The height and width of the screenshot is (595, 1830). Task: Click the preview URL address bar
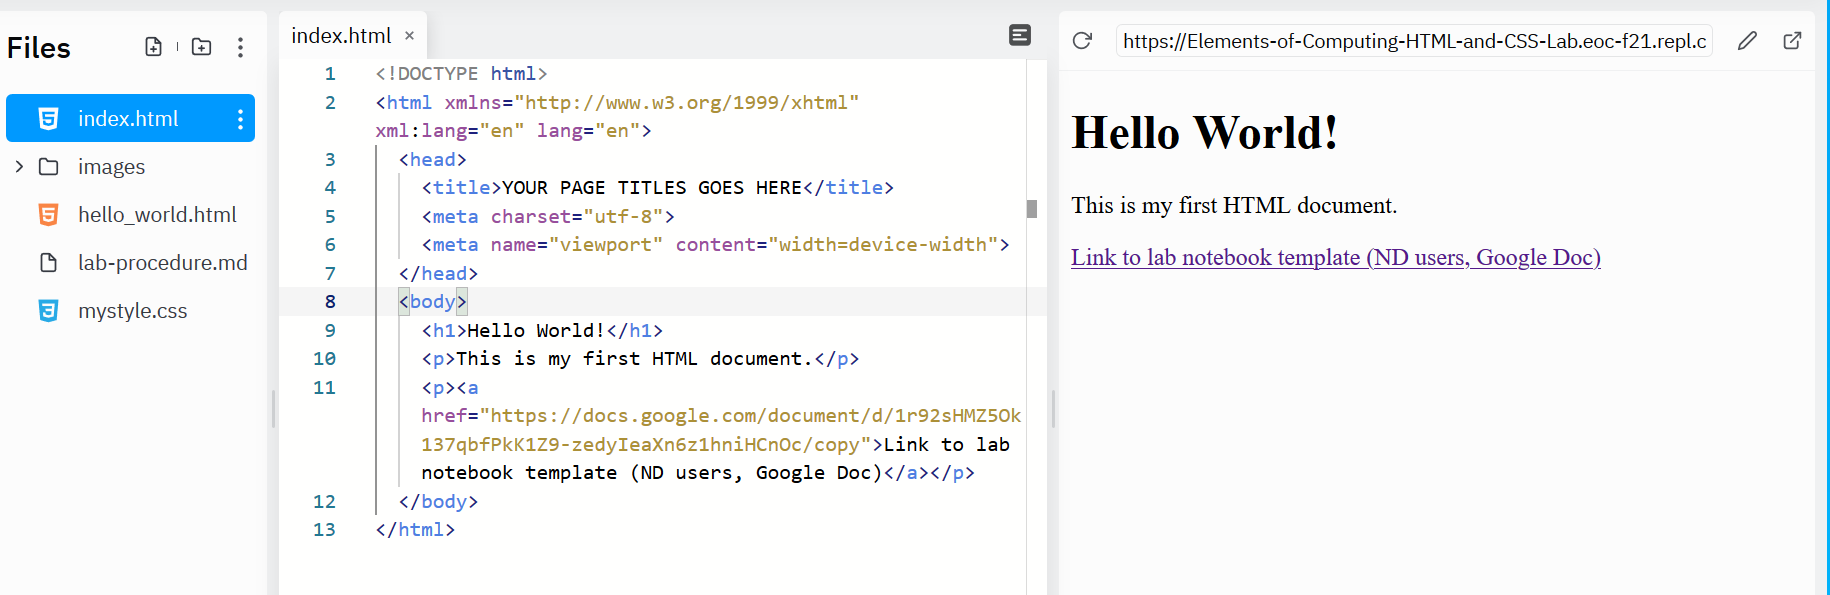click(1412, 41)
